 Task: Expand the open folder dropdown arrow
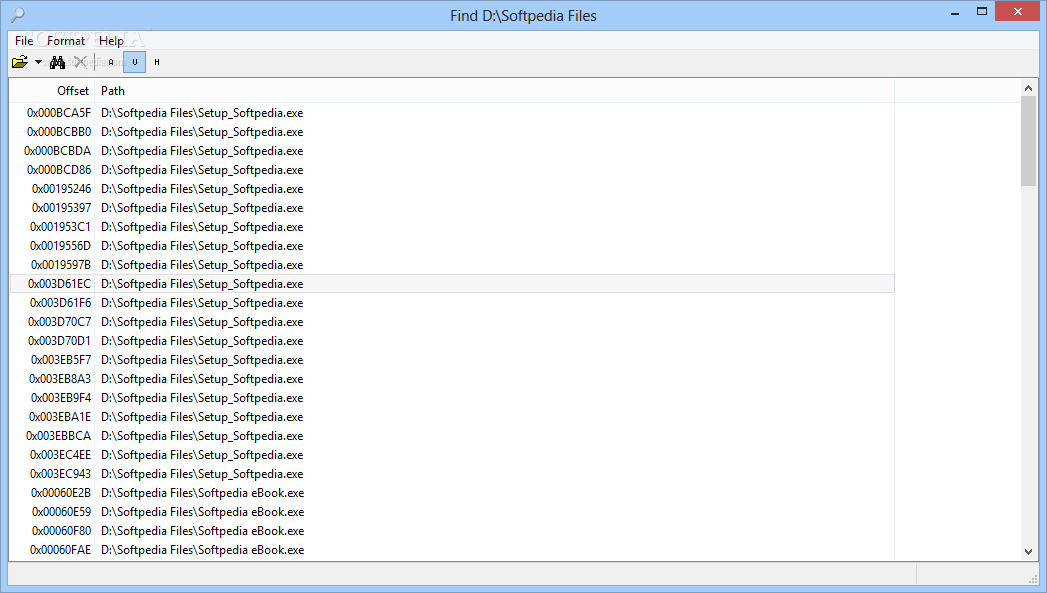pos(38,62)
